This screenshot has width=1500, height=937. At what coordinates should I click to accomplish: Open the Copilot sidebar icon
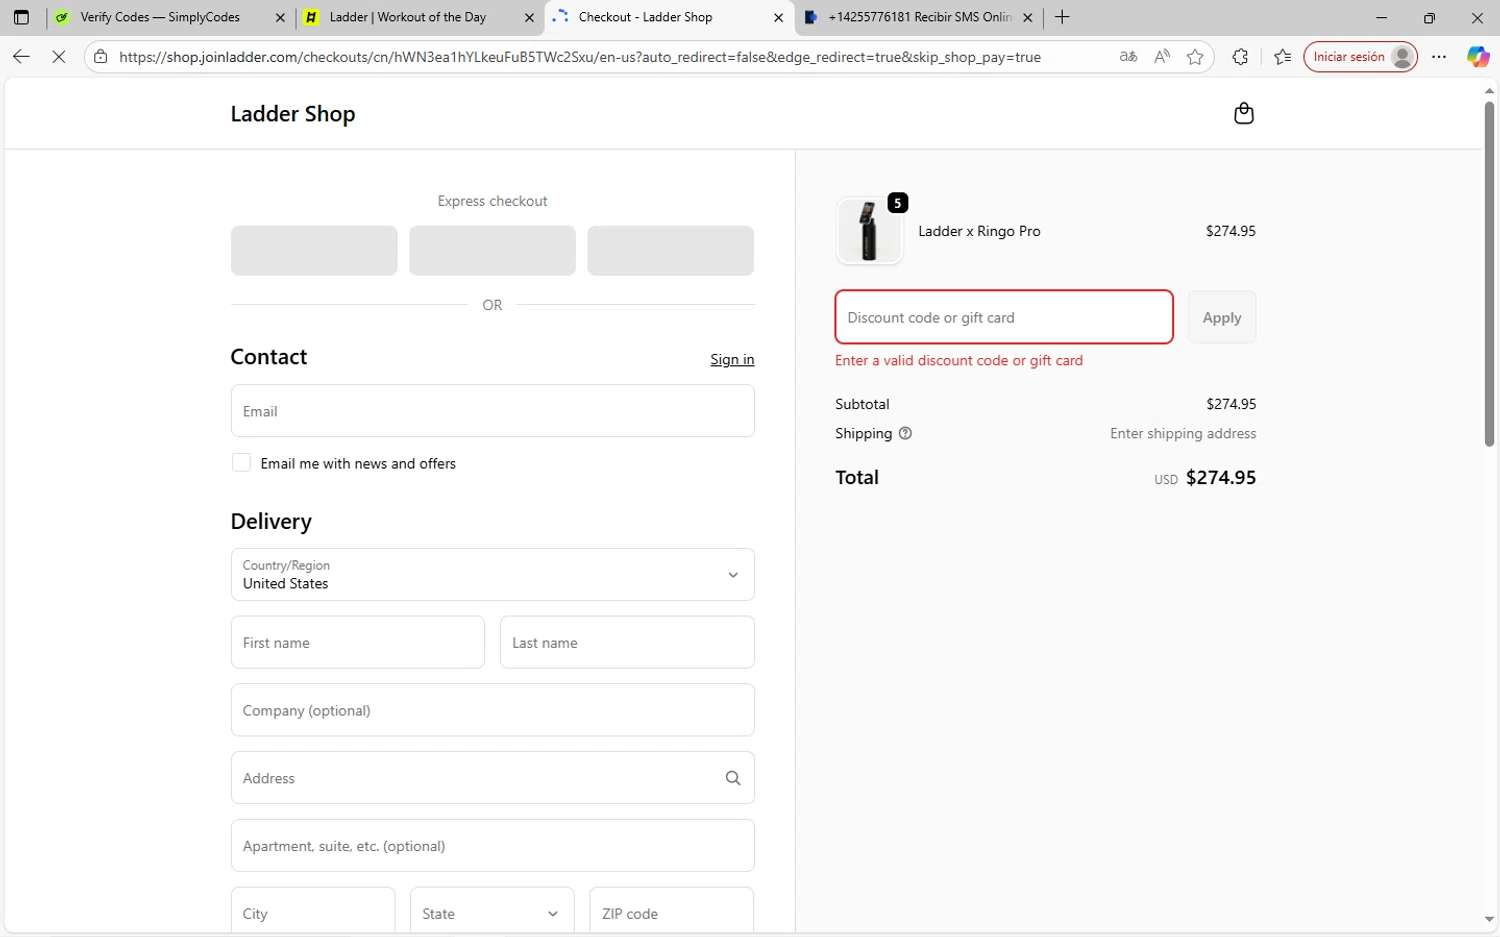click(x=1477, y=57)
